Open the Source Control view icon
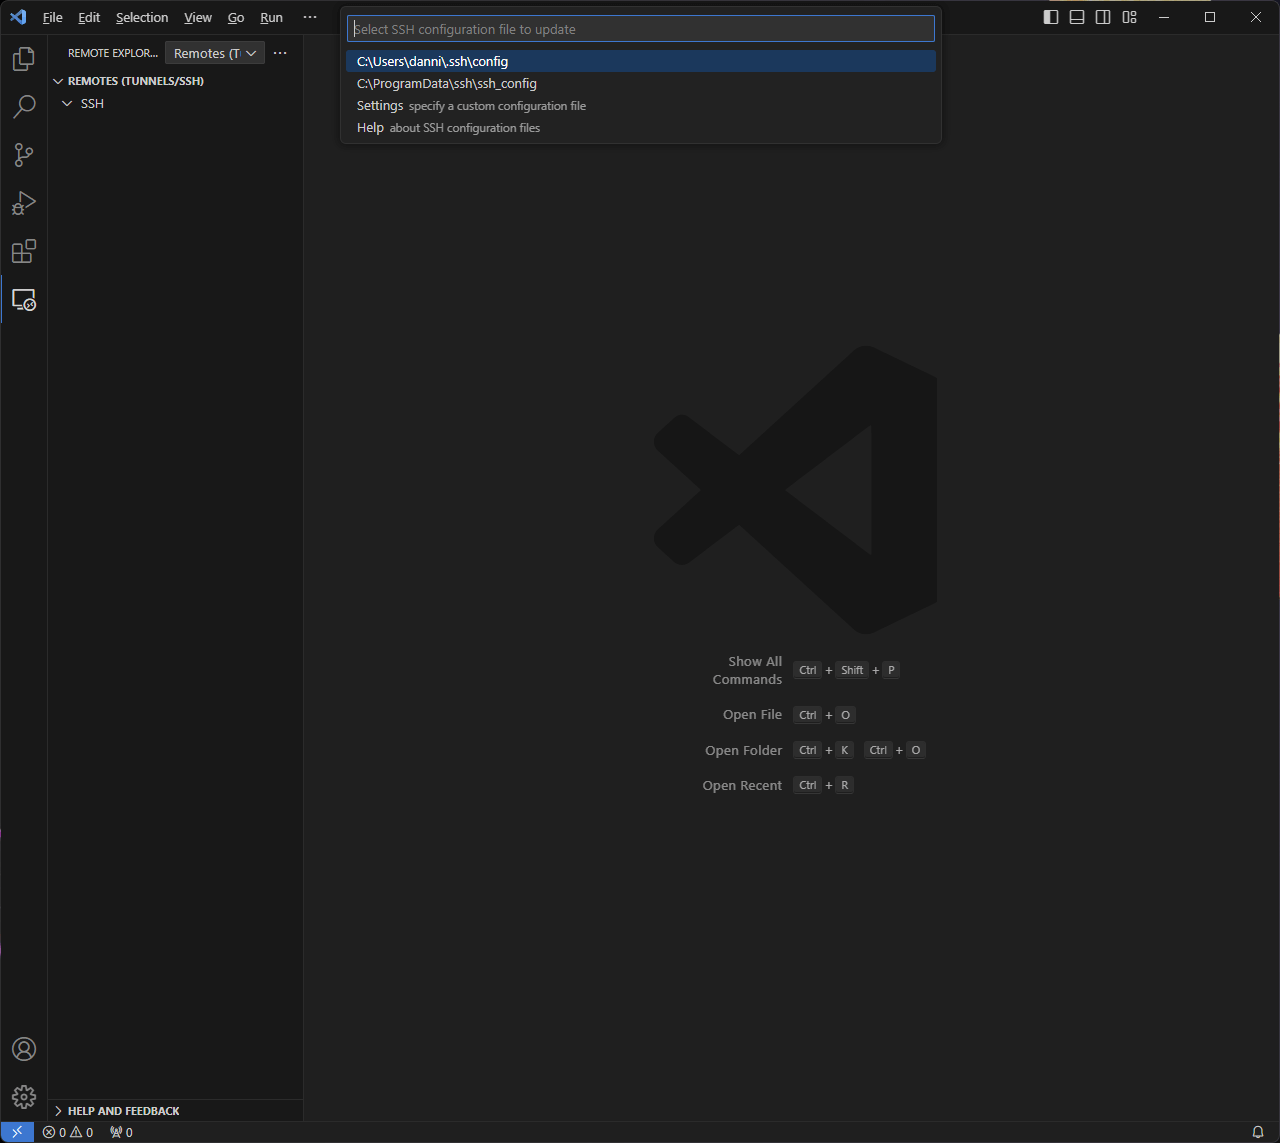The height and width of the screenshot is (1143, 1280). (x=24, y=155)
